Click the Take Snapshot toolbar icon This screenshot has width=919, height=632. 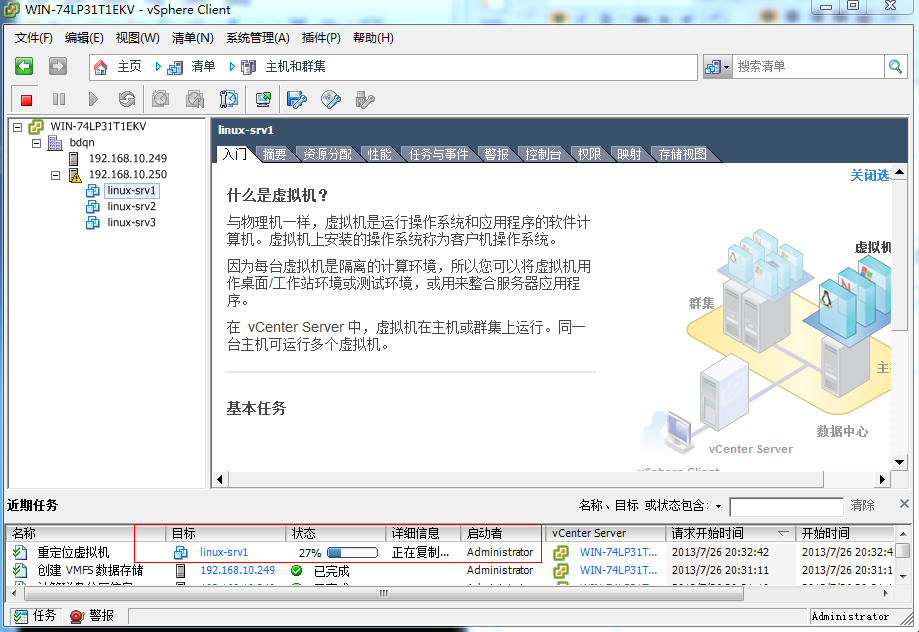coord(160,99)
